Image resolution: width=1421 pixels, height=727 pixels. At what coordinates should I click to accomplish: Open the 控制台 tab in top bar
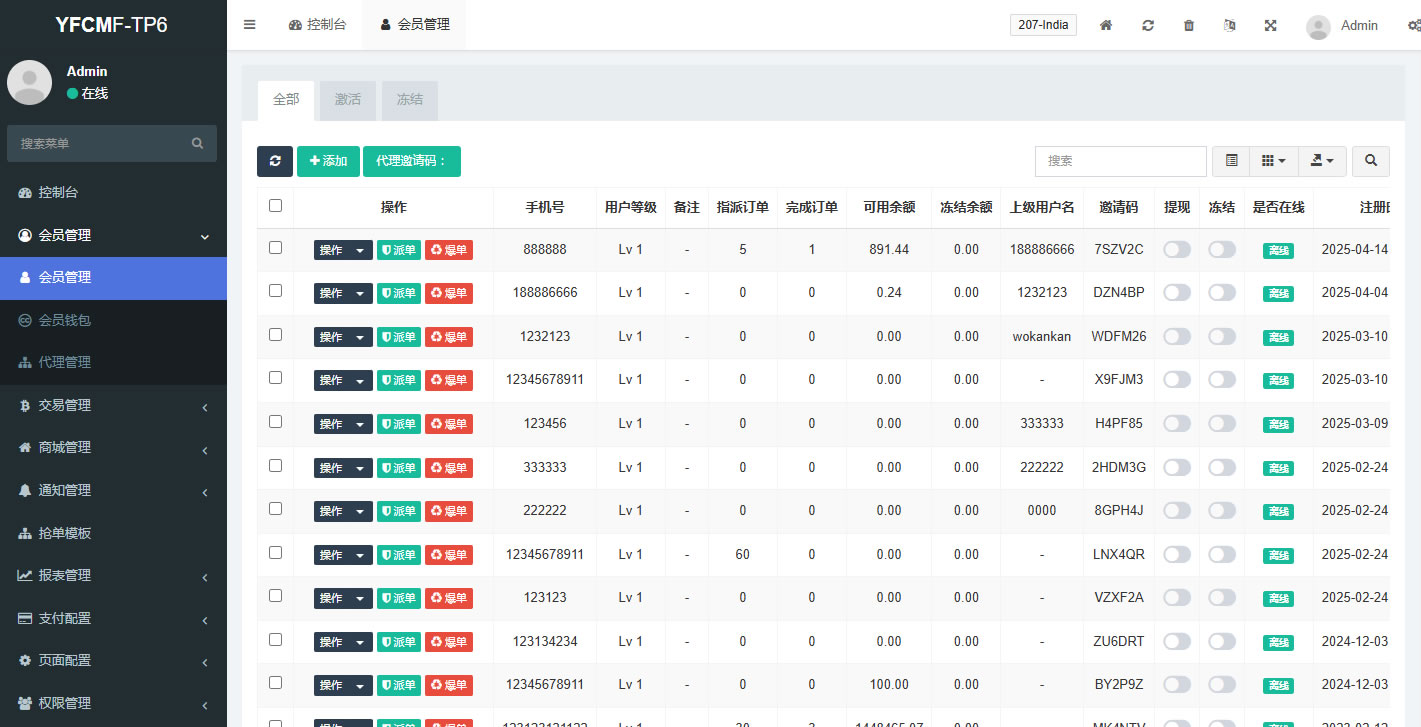coord(317,25)
